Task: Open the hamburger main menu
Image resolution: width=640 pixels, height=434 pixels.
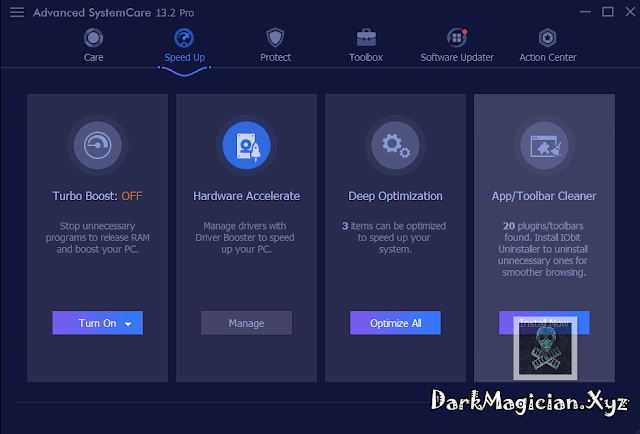Action: pyautogui.click(x=17, y=12)
